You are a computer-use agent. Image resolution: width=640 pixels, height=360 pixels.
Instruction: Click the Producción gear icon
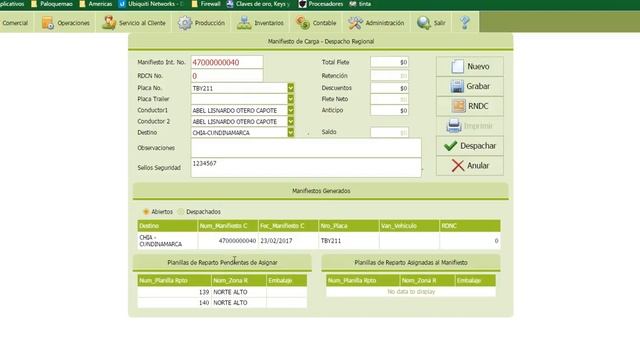[x=184, y=23]
